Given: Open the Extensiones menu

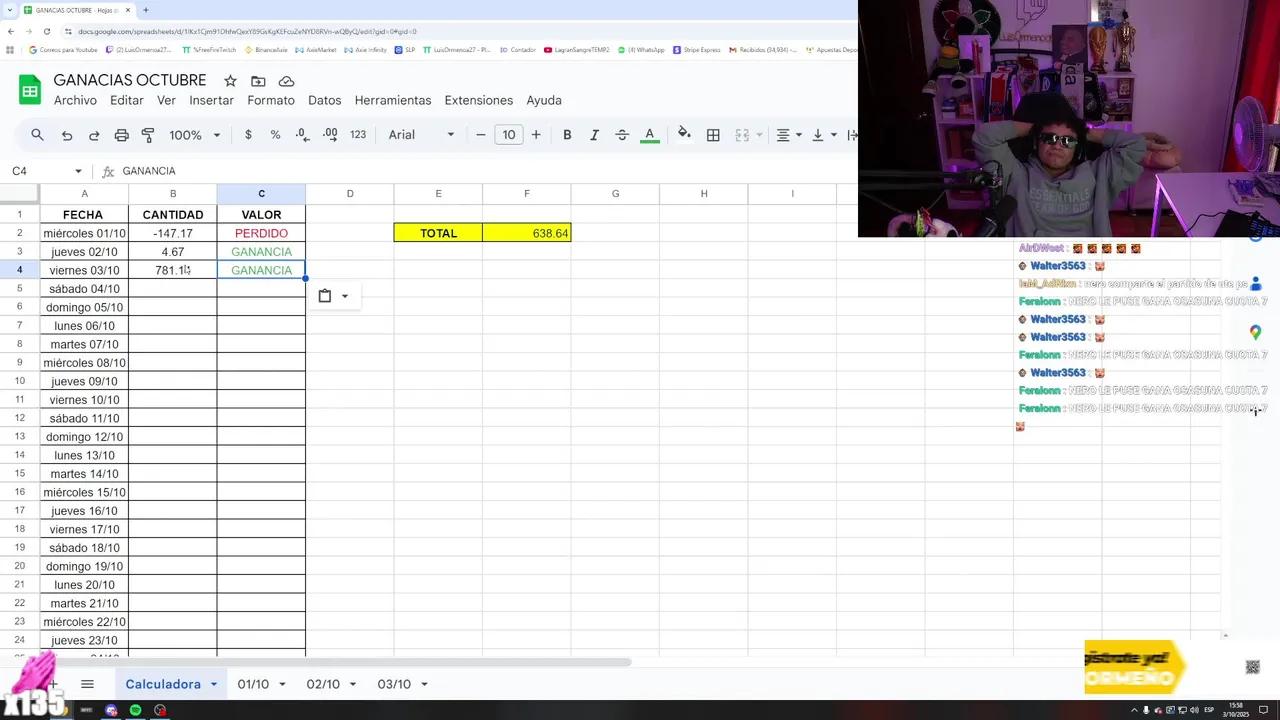Looking at the screenshot, I should (x=479, y=100).
